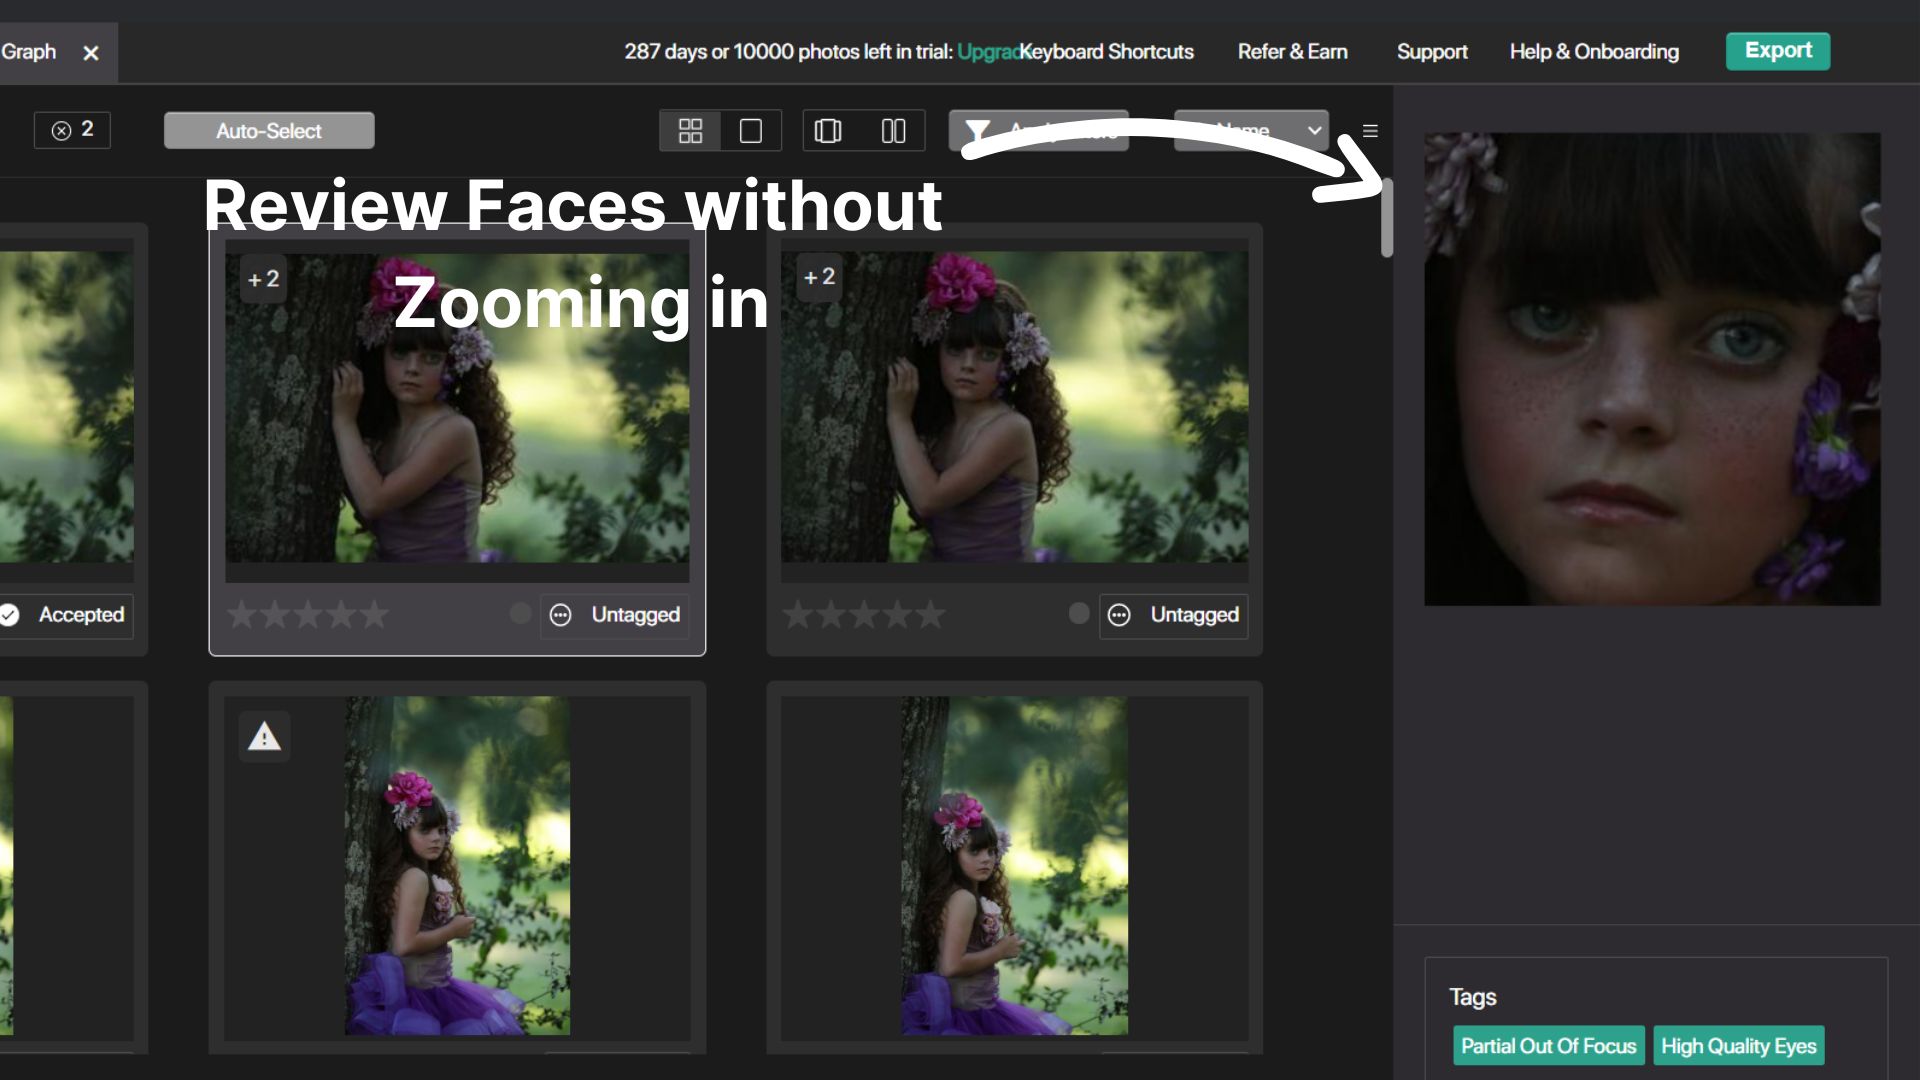
Task: Toggle the ellipsis tag control on right photo
Action: [1119, 615]
